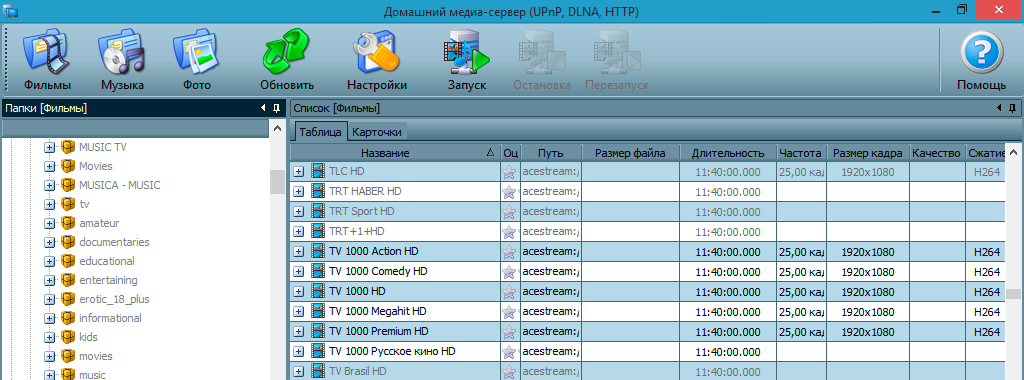This screenshot has height=380, width=1024.
Task: Click the folder icon of kids
Action: 69,337
